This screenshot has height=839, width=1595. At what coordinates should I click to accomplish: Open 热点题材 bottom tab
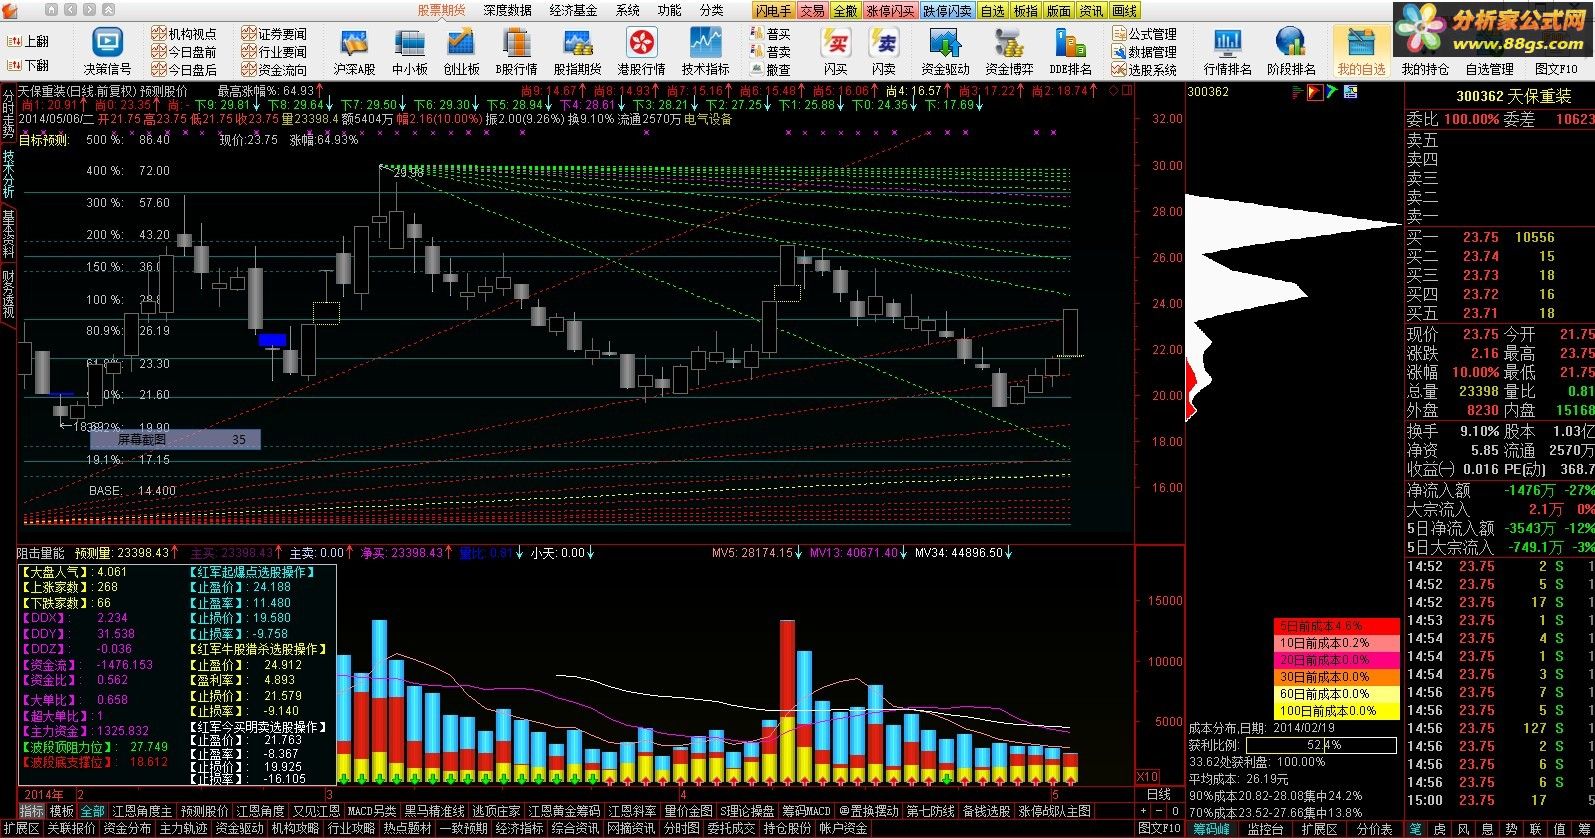point(407,829)
